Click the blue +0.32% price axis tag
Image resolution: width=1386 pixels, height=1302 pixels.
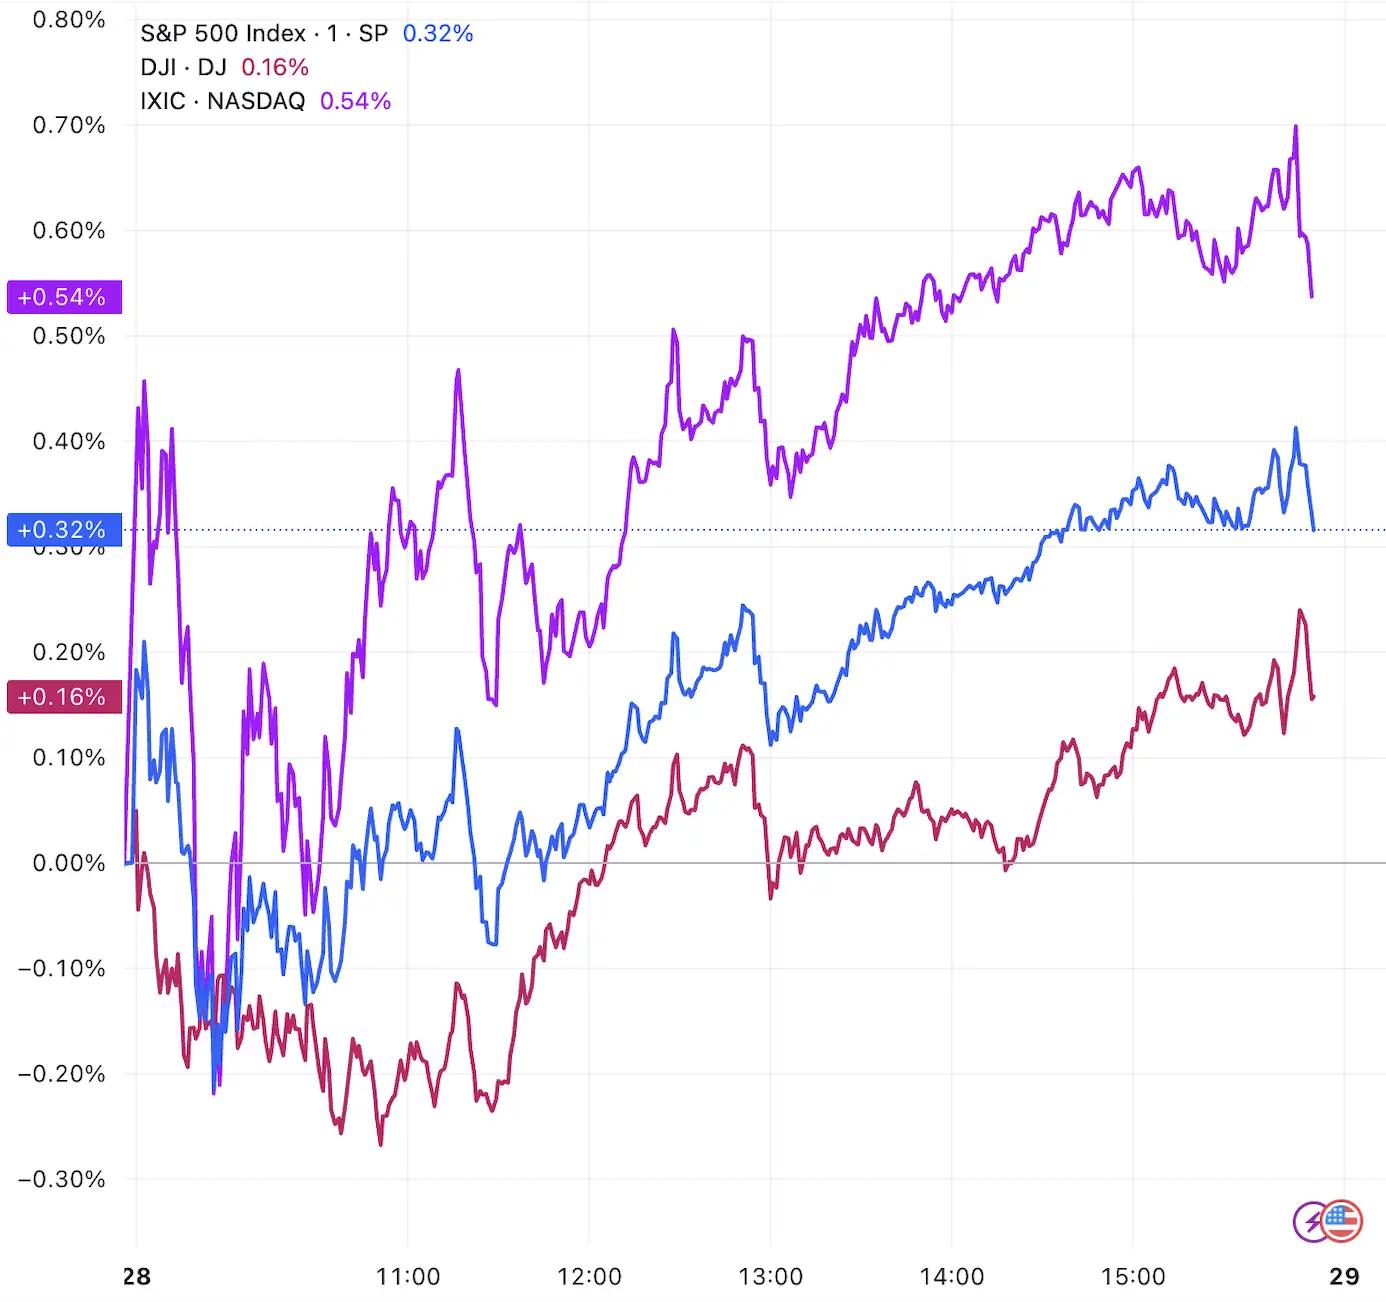[64, 529]
